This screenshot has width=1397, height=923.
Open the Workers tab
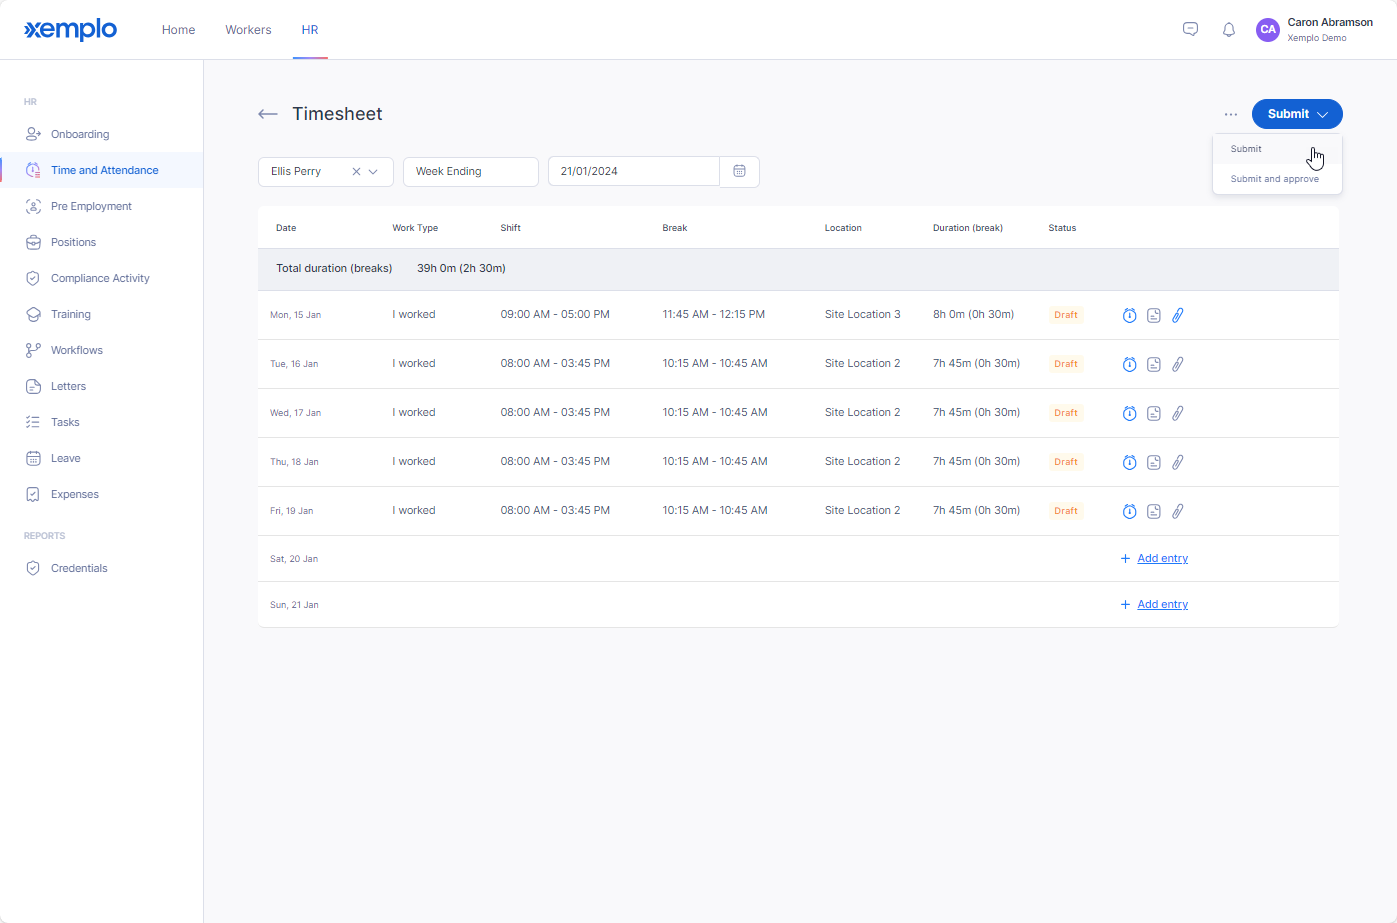coord(248,30)
